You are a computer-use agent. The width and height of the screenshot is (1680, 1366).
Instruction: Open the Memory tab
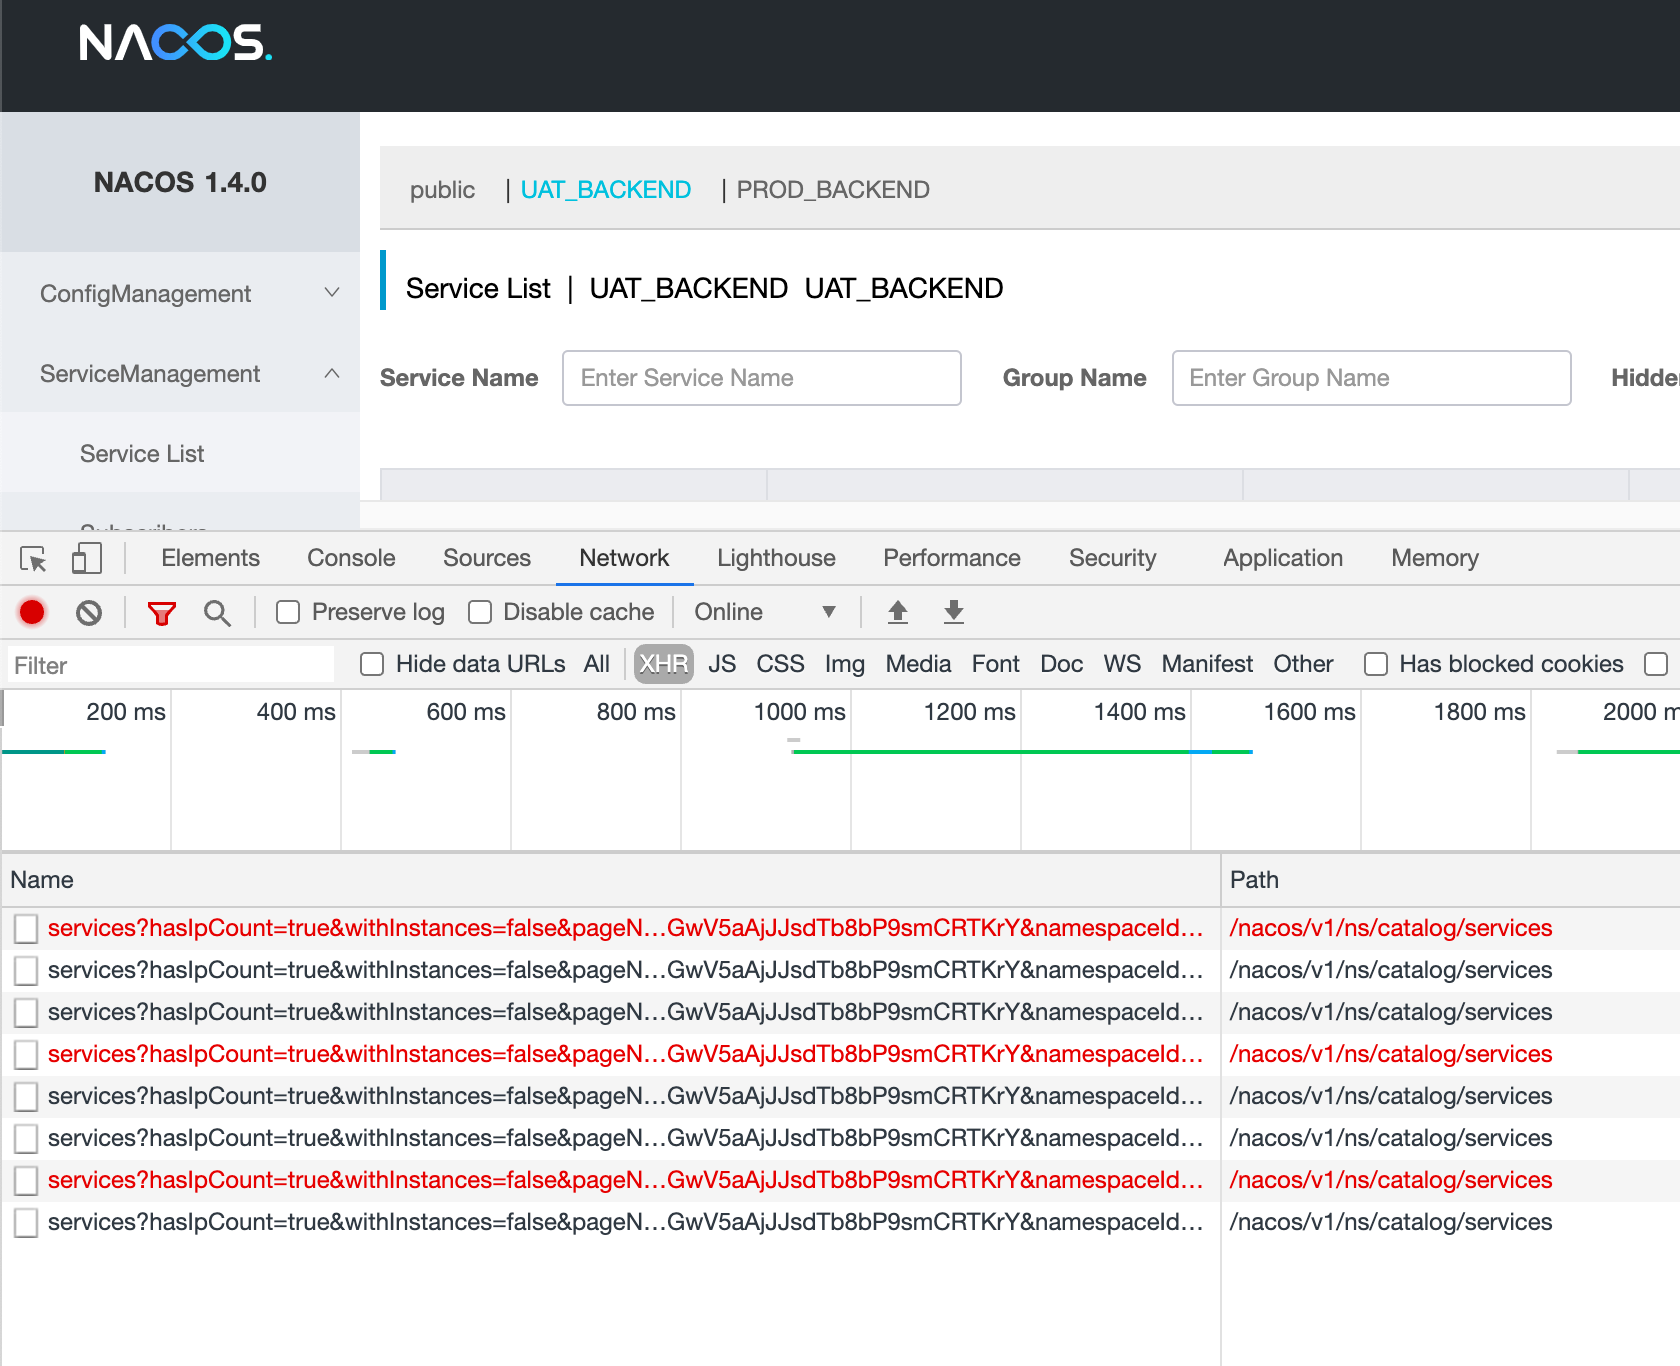click(x=1435, y=558)
